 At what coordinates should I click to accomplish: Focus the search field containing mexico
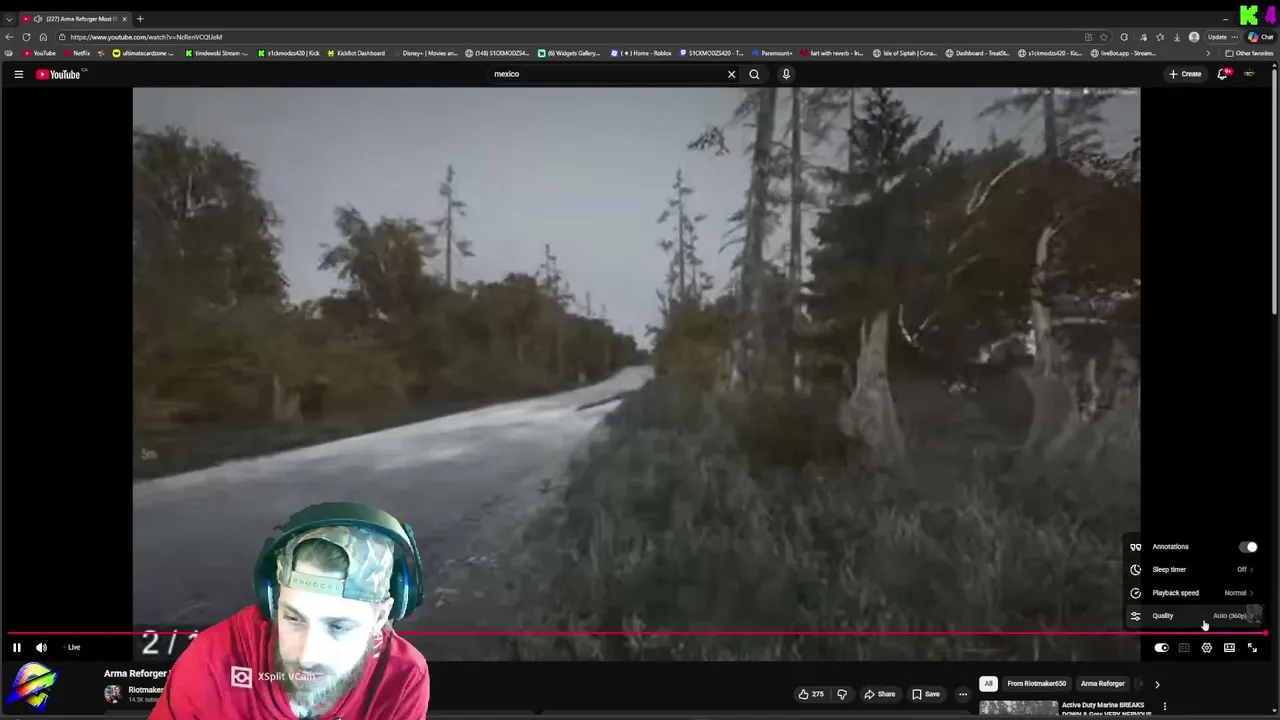click(605, 74)
